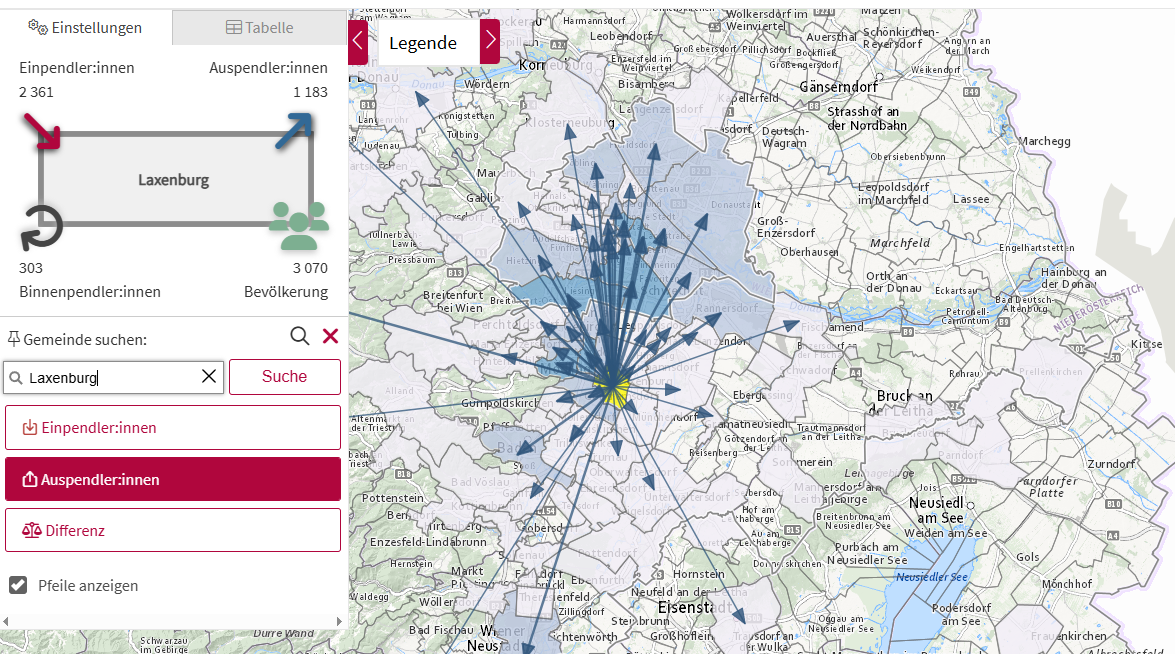This screenshot has width=1175, height=654.
Task: Select the Einpendler:innen button
Action: 173,428
